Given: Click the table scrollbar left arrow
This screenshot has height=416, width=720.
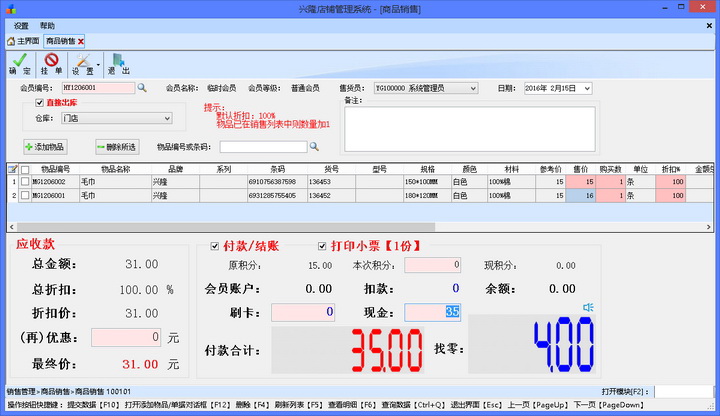Looking at the screenshot, I should point(12,227).
